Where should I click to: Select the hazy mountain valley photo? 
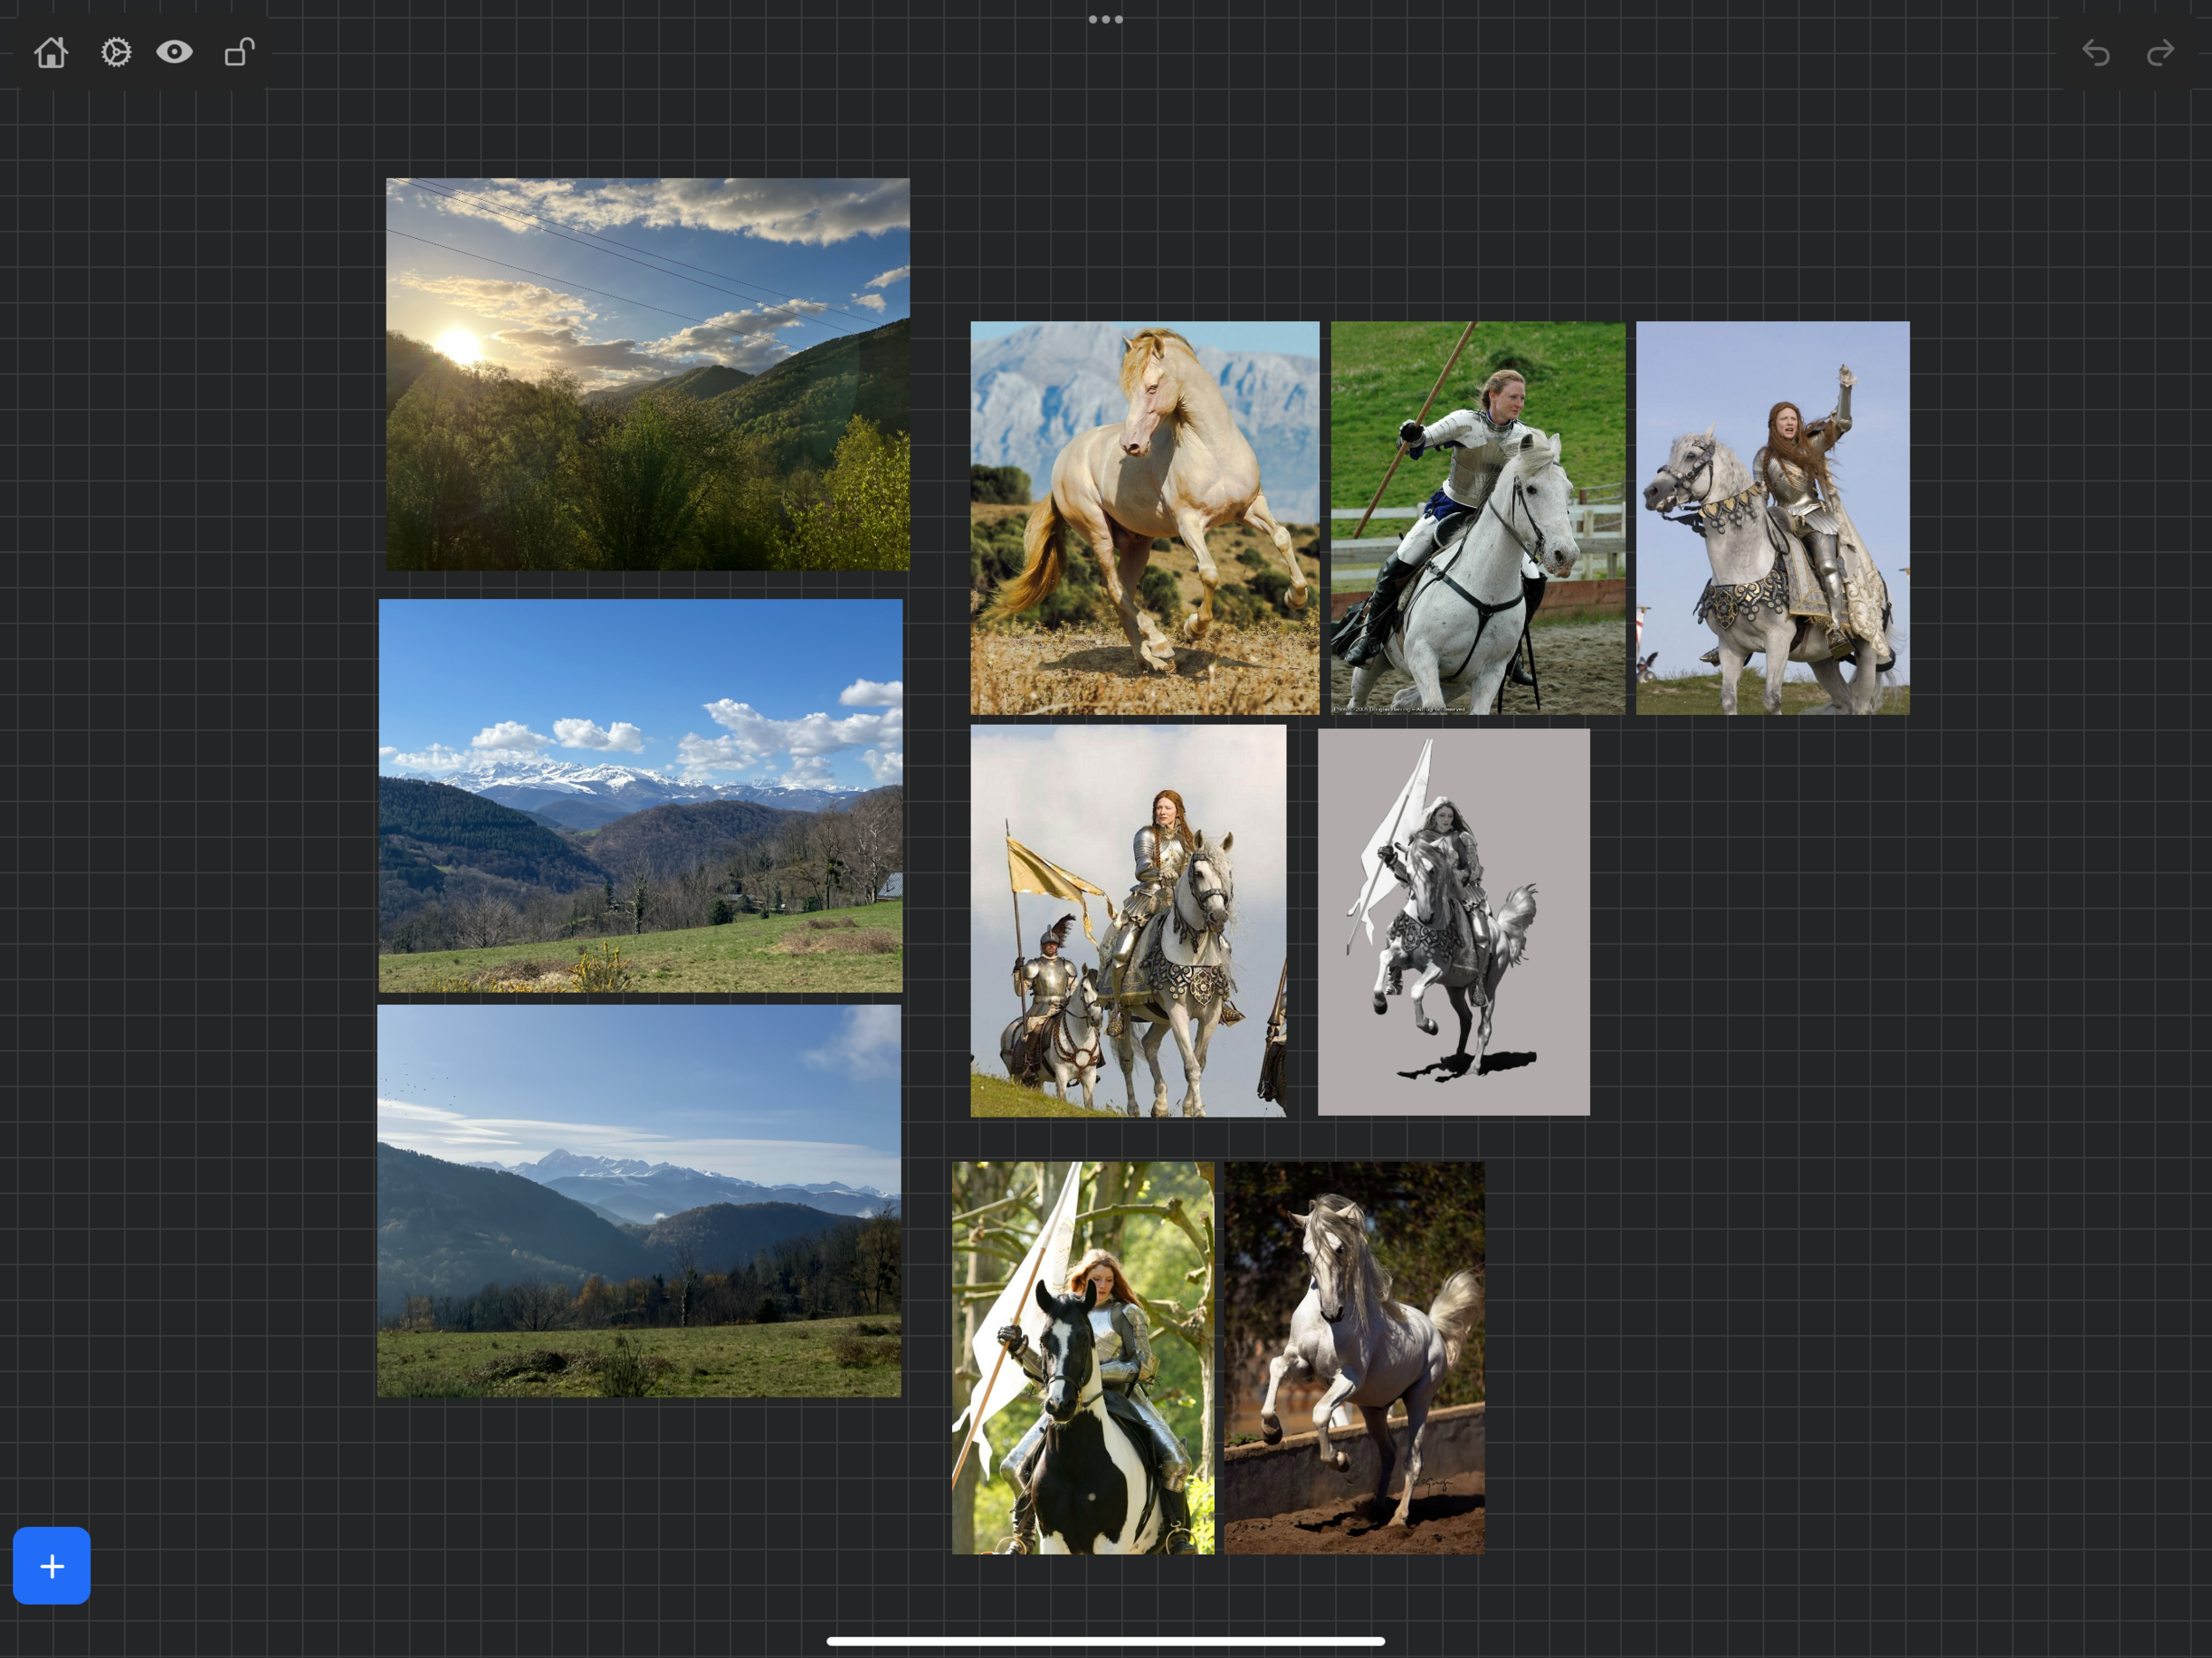(638, 1200)
